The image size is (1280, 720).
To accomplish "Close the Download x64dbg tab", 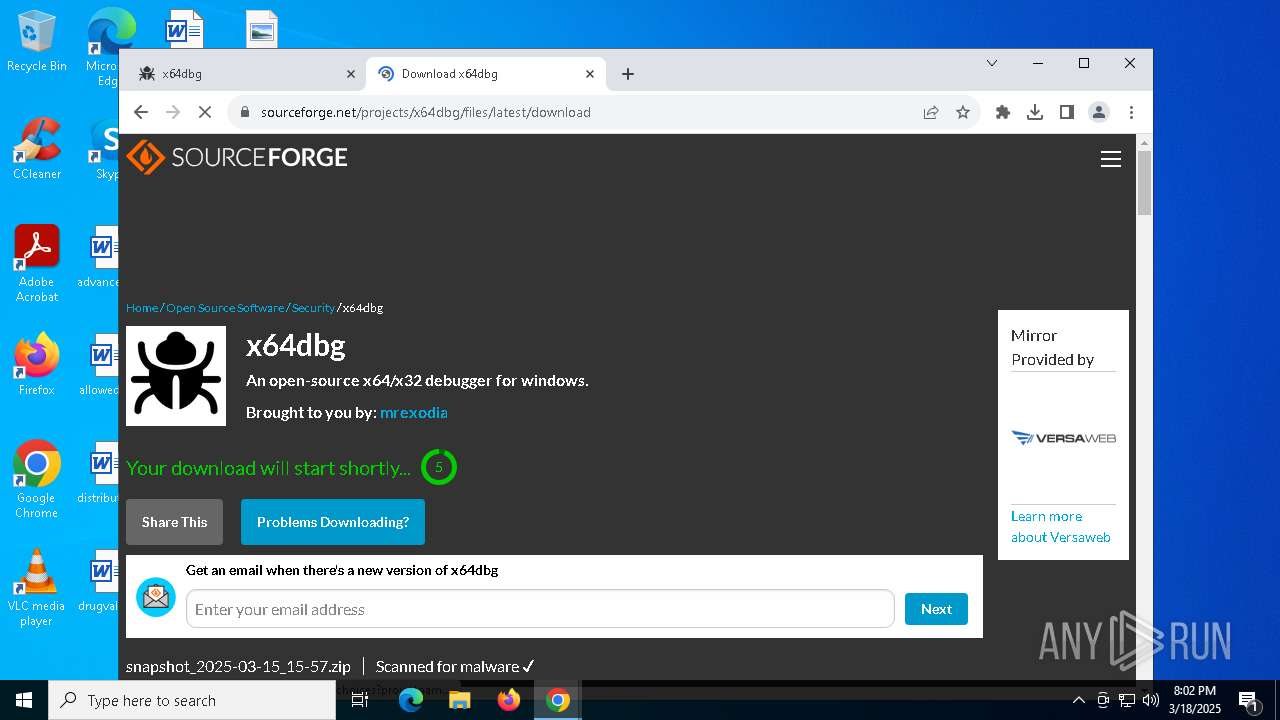I will [590, 74].
